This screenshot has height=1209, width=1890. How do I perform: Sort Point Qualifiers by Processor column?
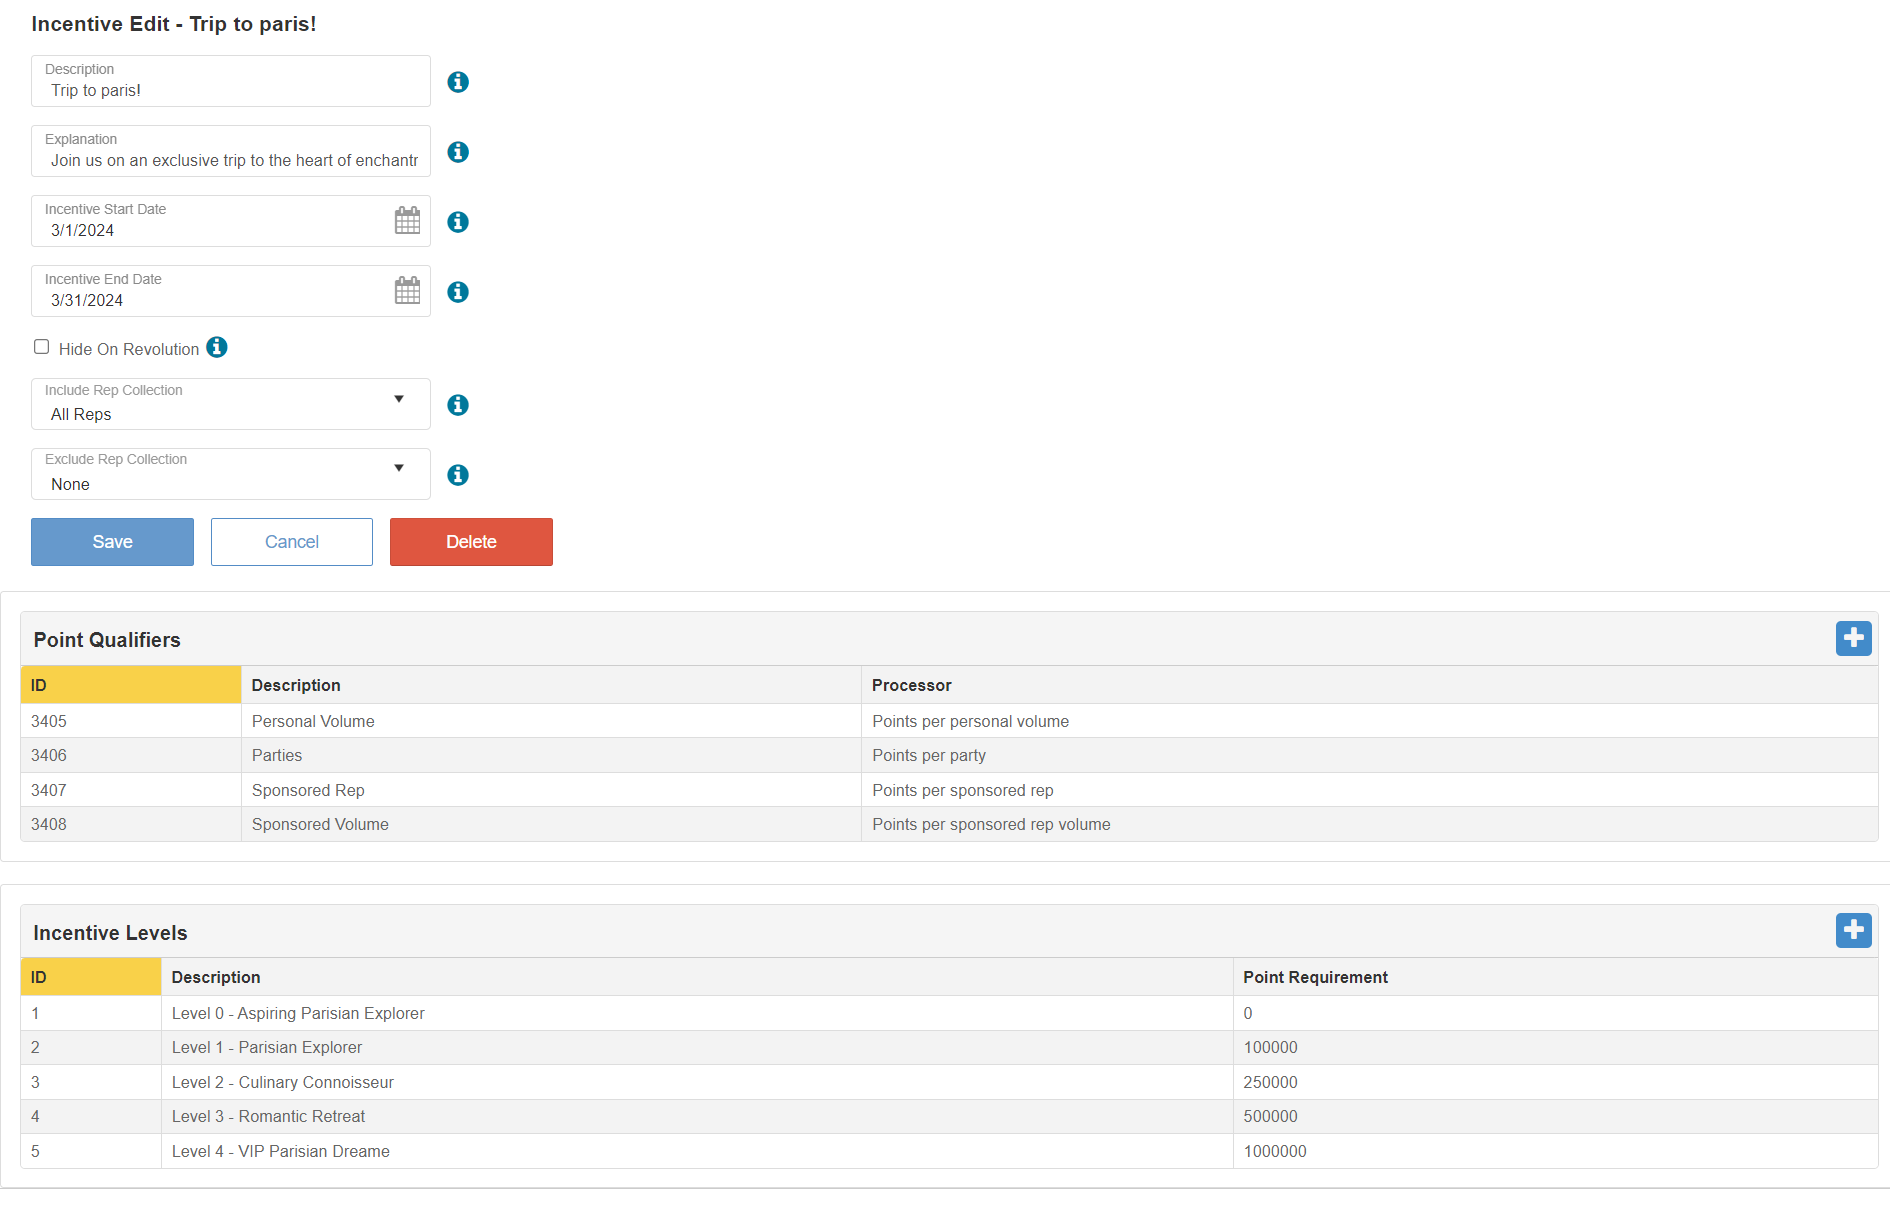pos(911,685)
